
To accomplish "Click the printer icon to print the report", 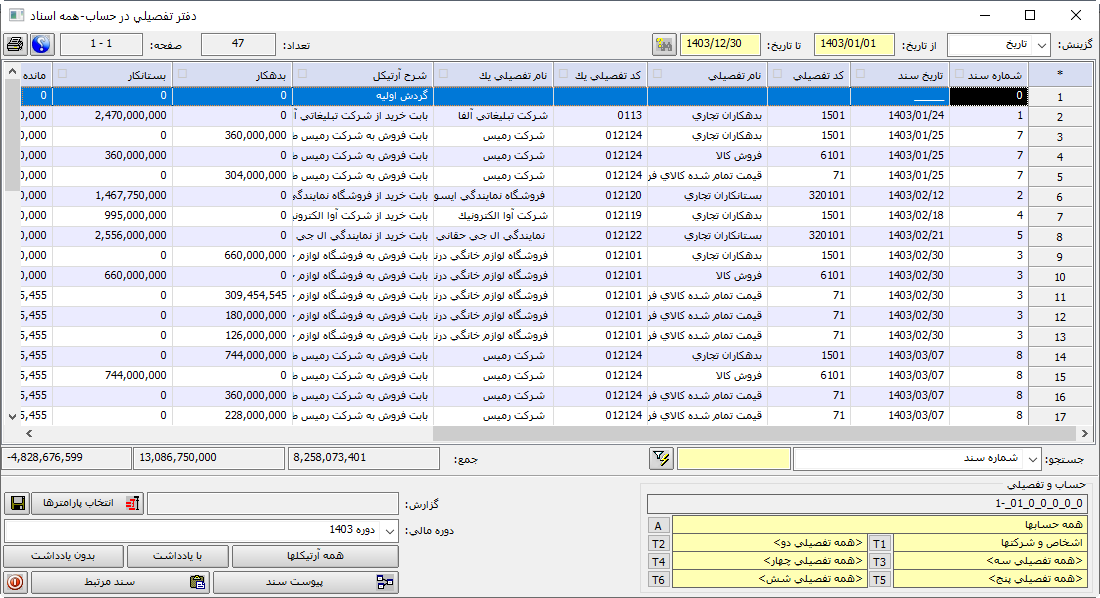I will tap(14, 44).
